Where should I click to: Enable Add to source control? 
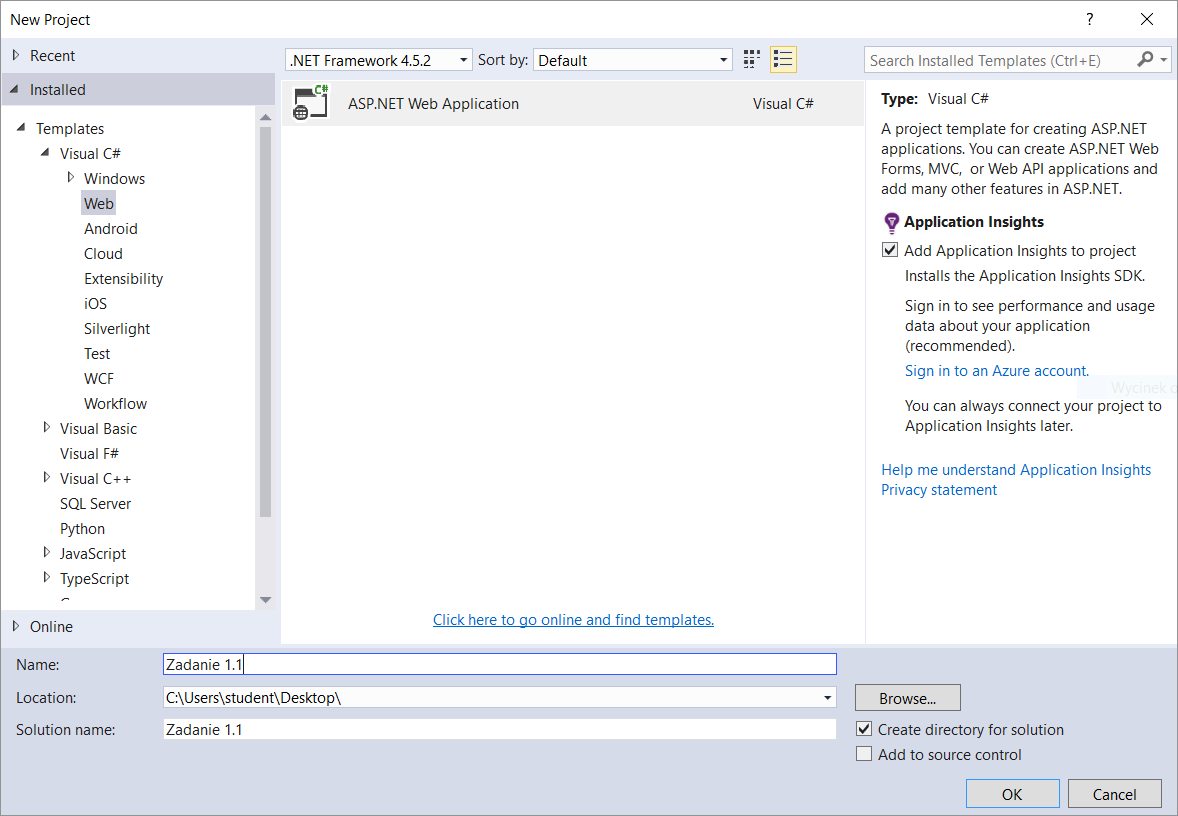864,754
